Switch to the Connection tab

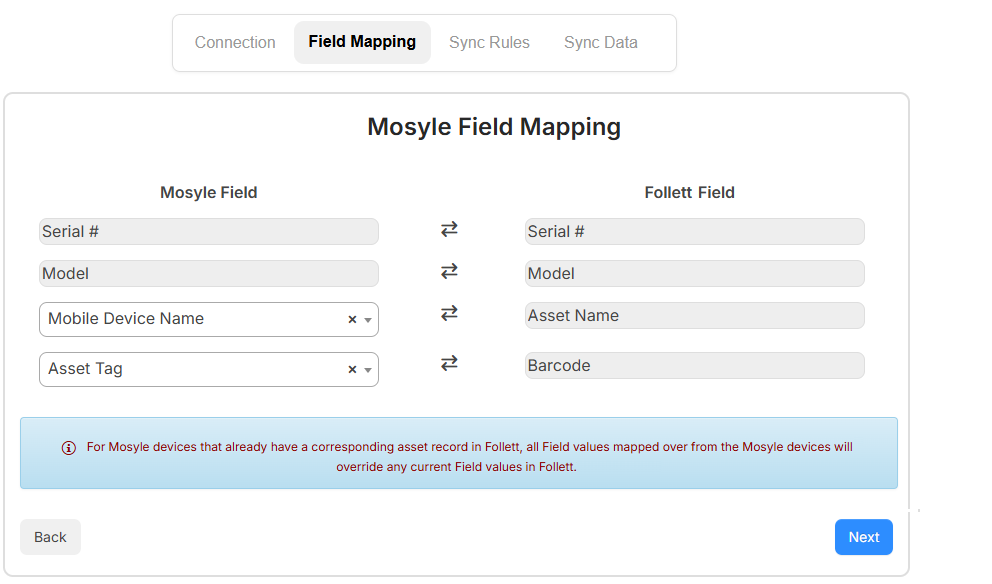235,42
